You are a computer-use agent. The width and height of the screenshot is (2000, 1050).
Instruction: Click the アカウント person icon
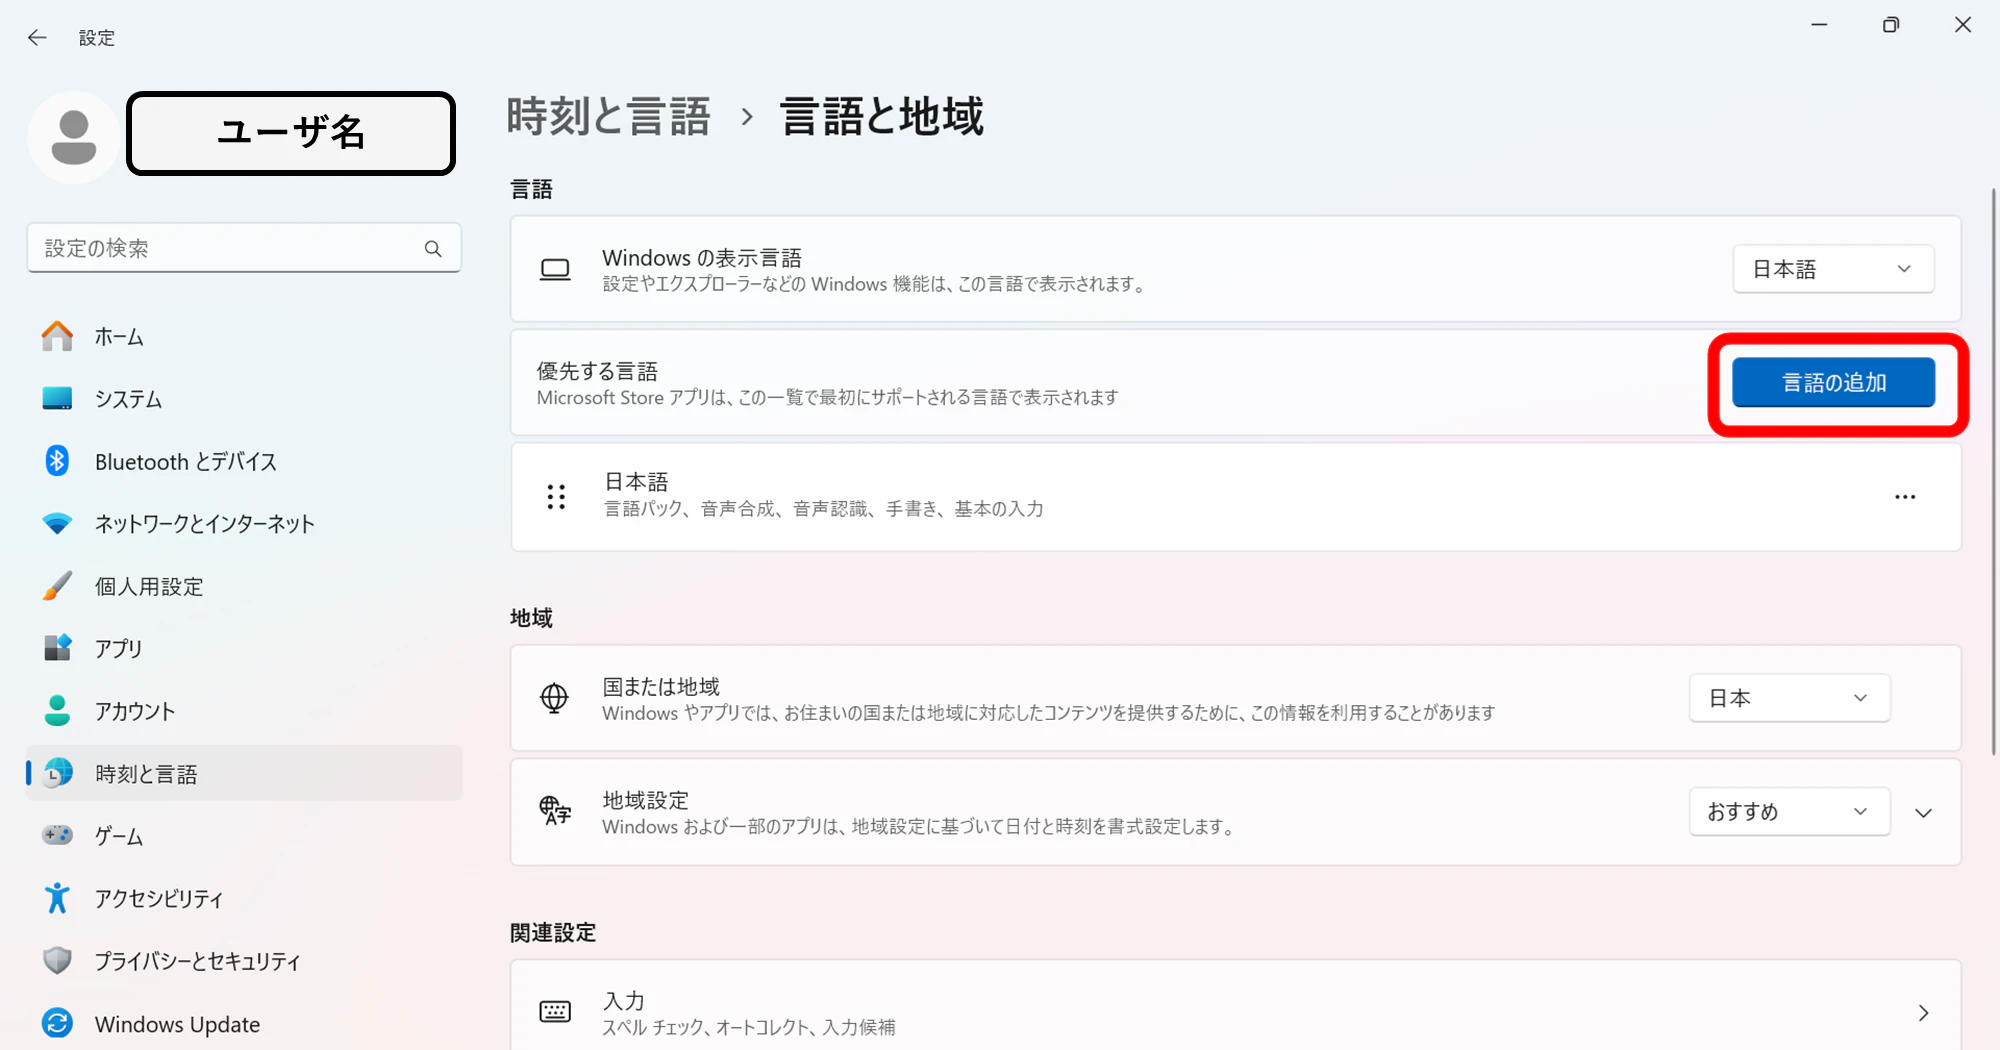tap(57, 711)
